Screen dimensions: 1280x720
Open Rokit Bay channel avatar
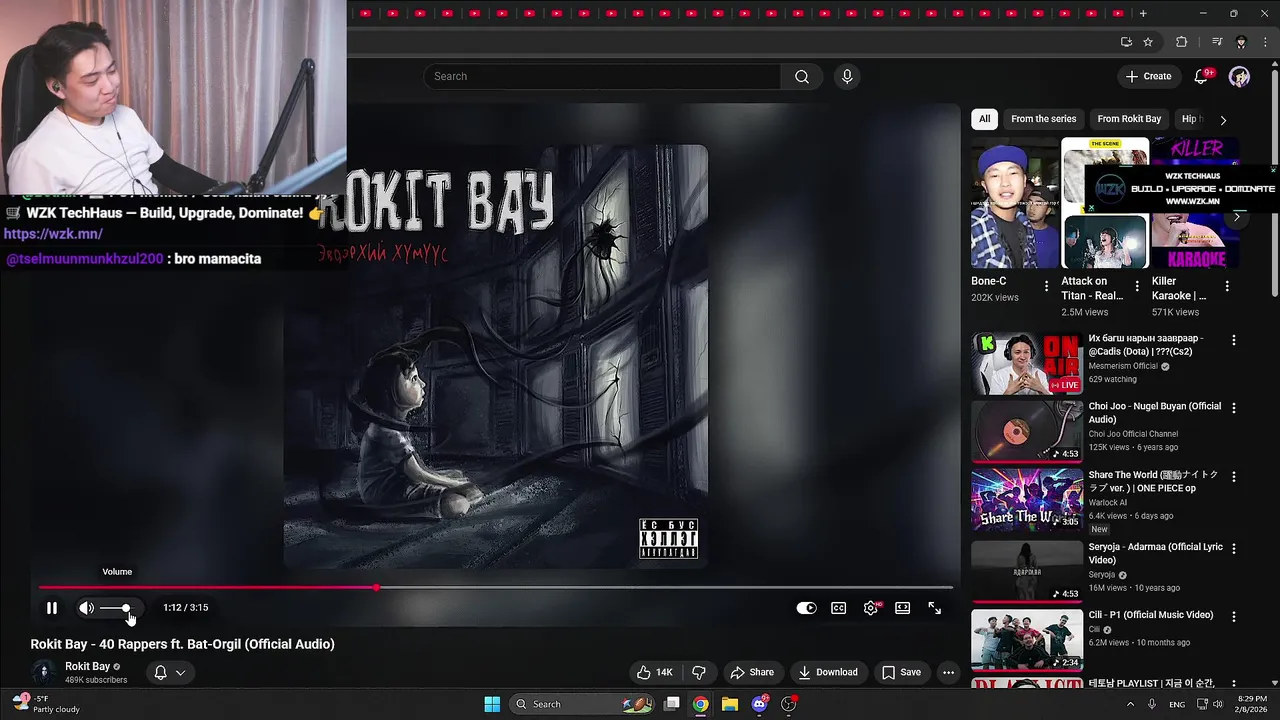(x=43, y=673)
